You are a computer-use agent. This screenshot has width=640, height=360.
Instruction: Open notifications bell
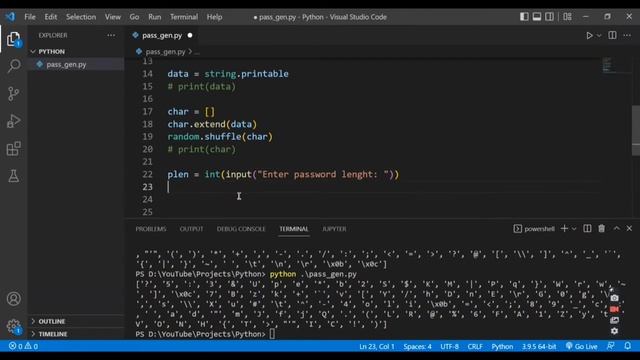627,346
